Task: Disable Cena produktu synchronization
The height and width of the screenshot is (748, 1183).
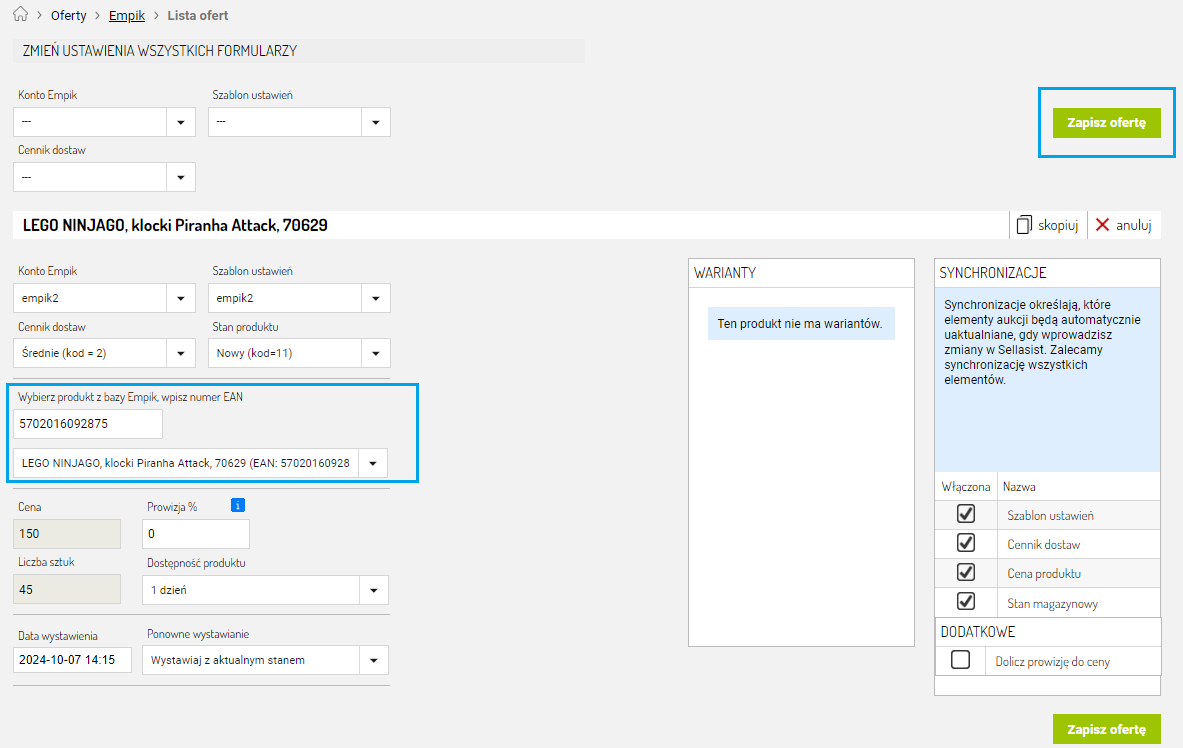Action: click(965, 572)
